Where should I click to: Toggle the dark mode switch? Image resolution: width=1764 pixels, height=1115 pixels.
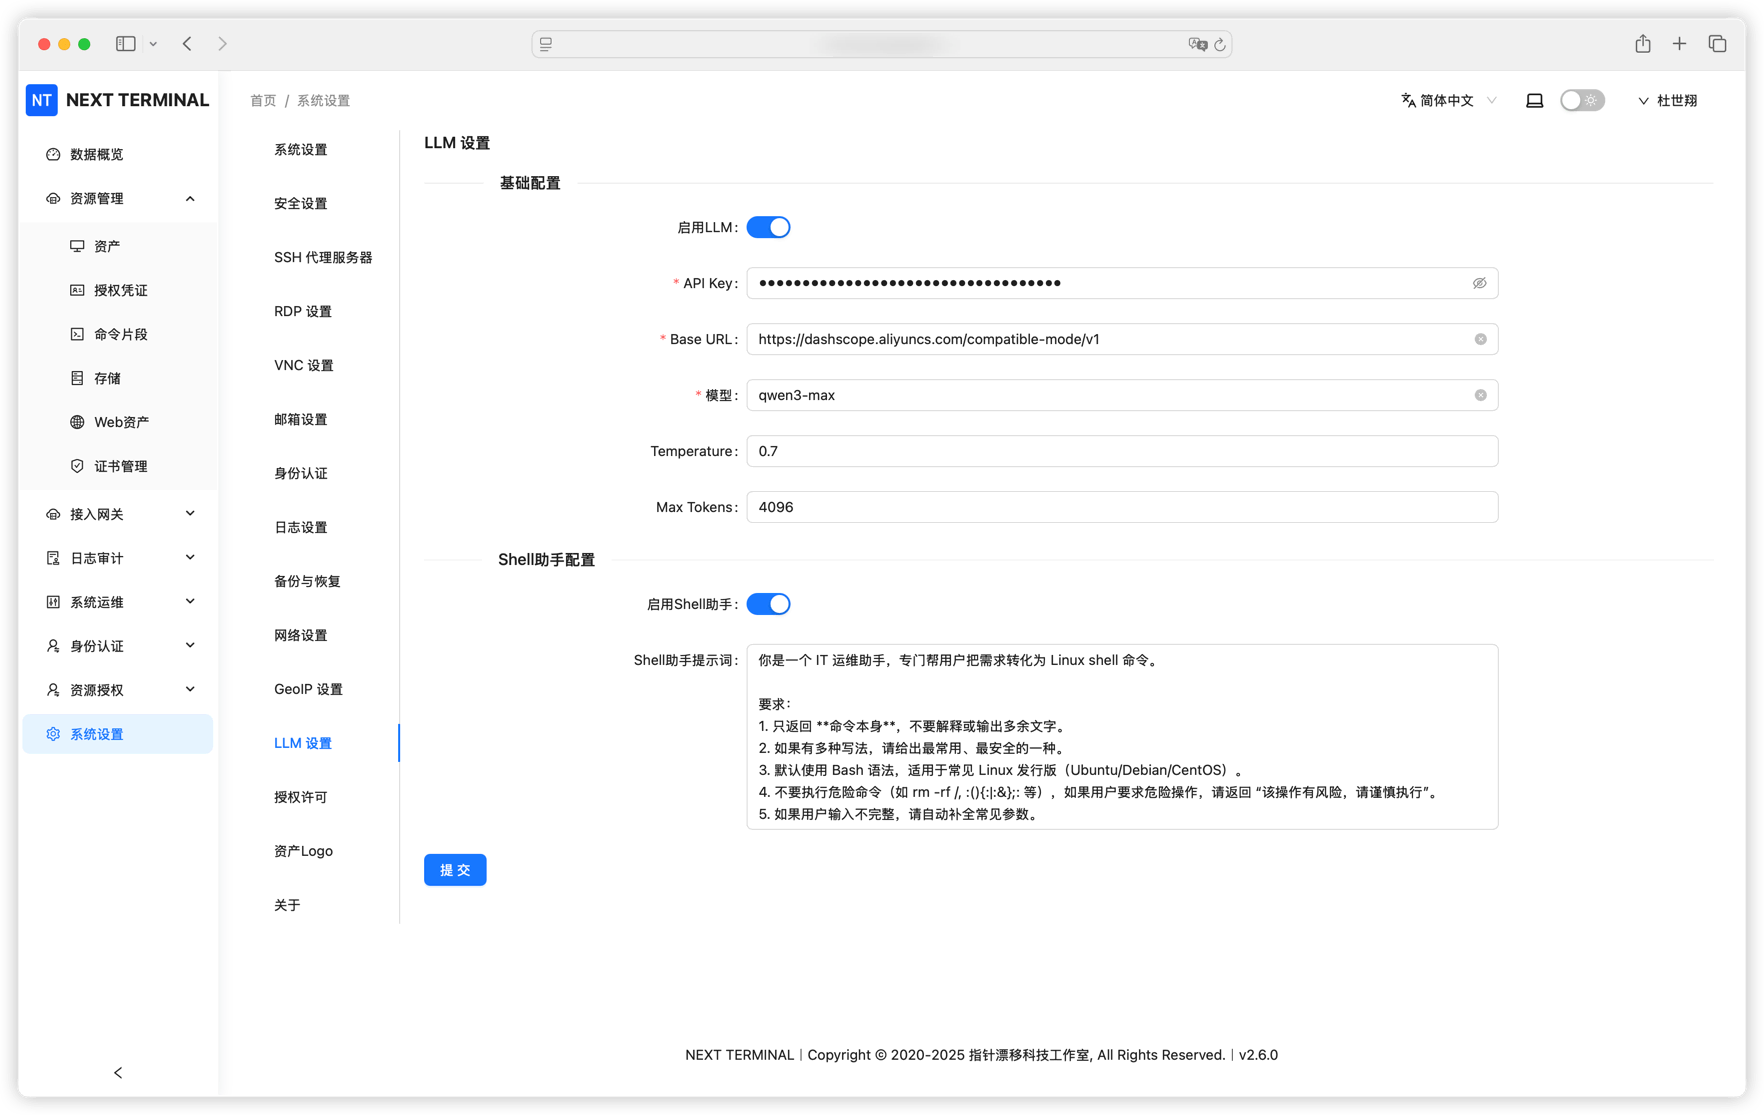(x=1581, y=100)
